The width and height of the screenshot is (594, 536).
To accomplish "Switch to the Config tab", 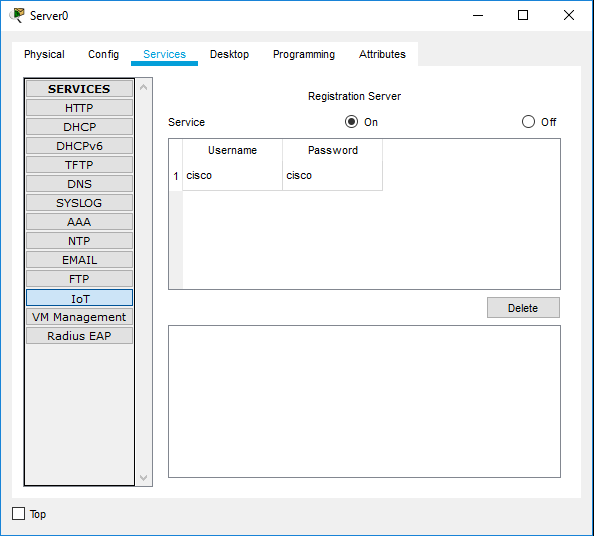I will 103,54.
